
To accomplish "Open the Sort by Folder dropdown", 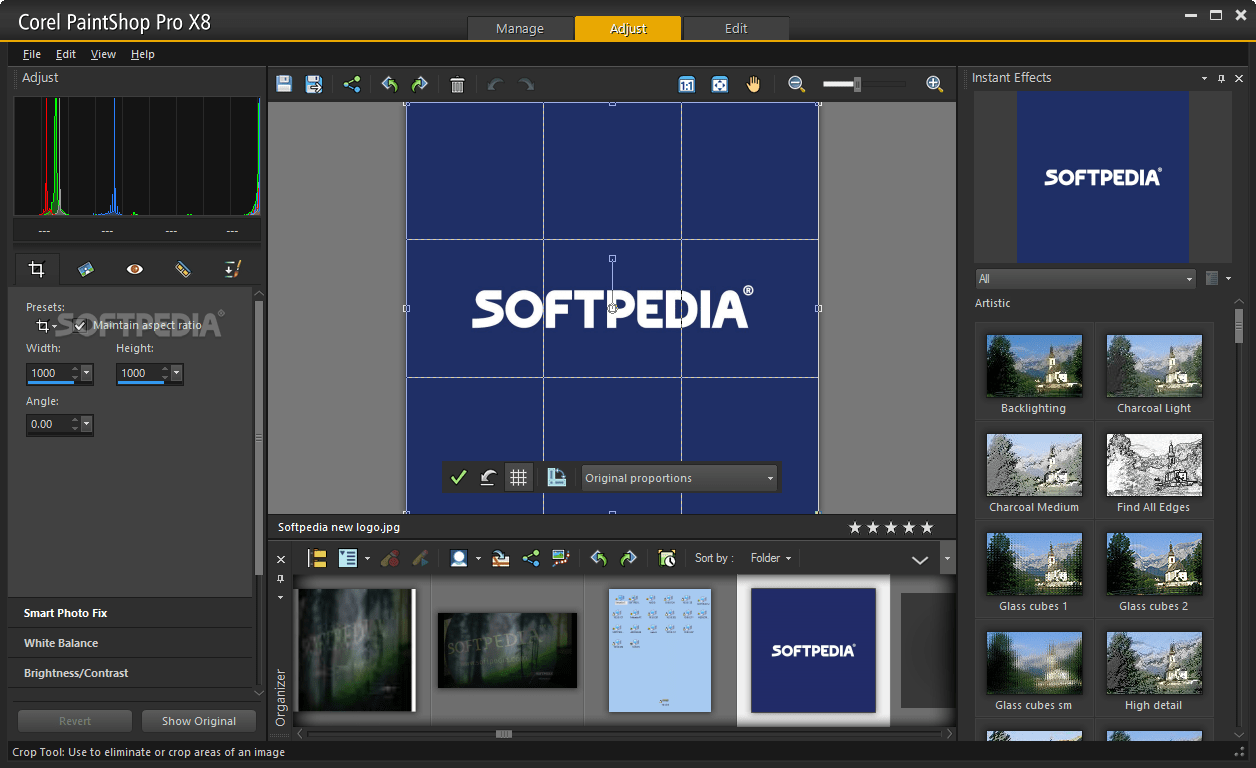I will coord(770,557).
